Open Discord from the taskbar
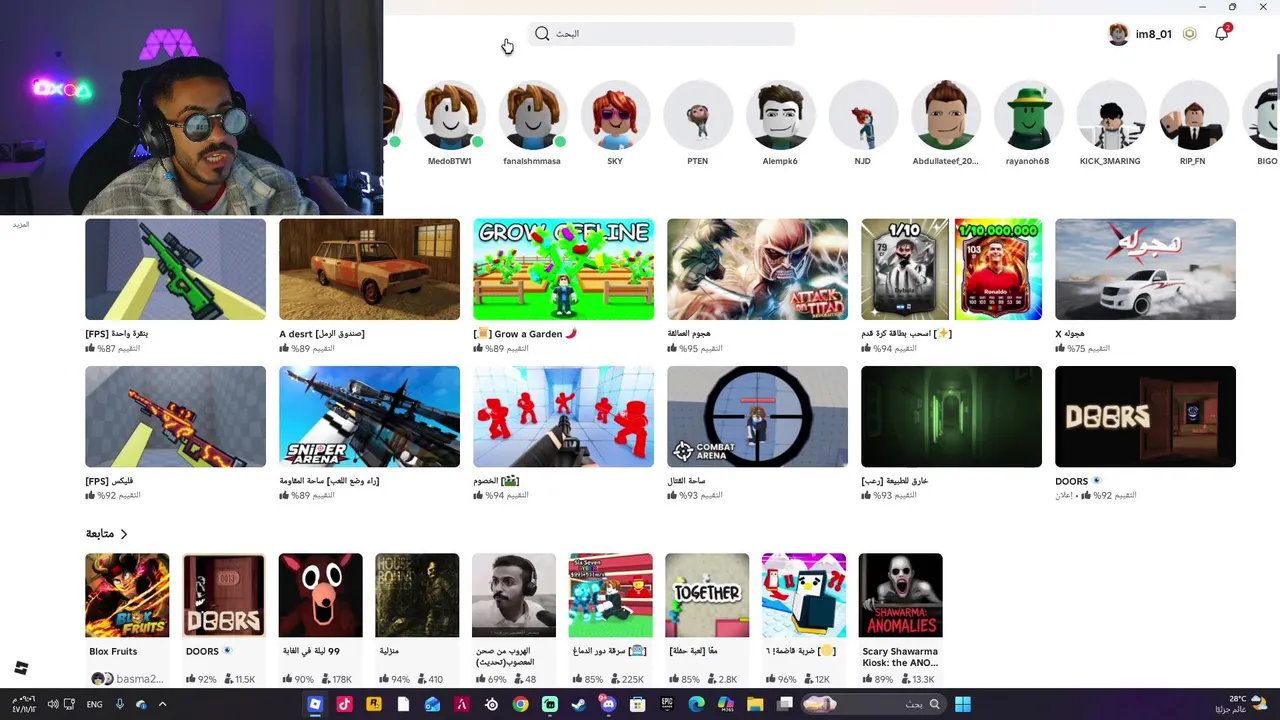 pyautogui.click(x=608, y=704)
